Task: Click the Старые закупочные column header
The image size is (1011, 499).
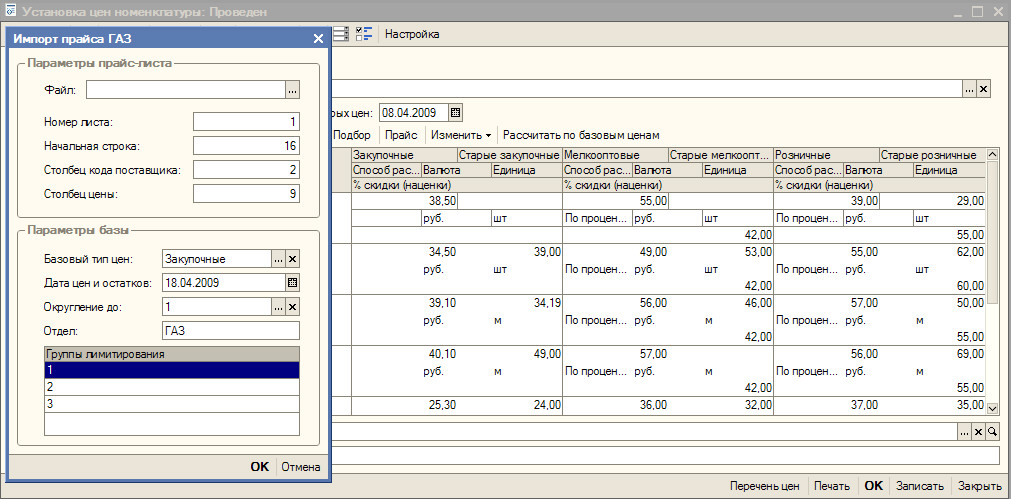Action: click(509, 155)
